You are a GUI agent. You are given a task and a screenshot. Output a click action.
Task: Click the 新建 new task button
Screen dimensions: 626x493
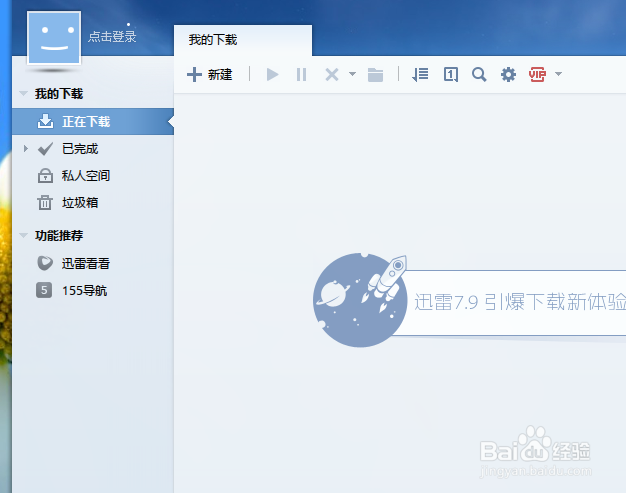[x=210, y=74]
